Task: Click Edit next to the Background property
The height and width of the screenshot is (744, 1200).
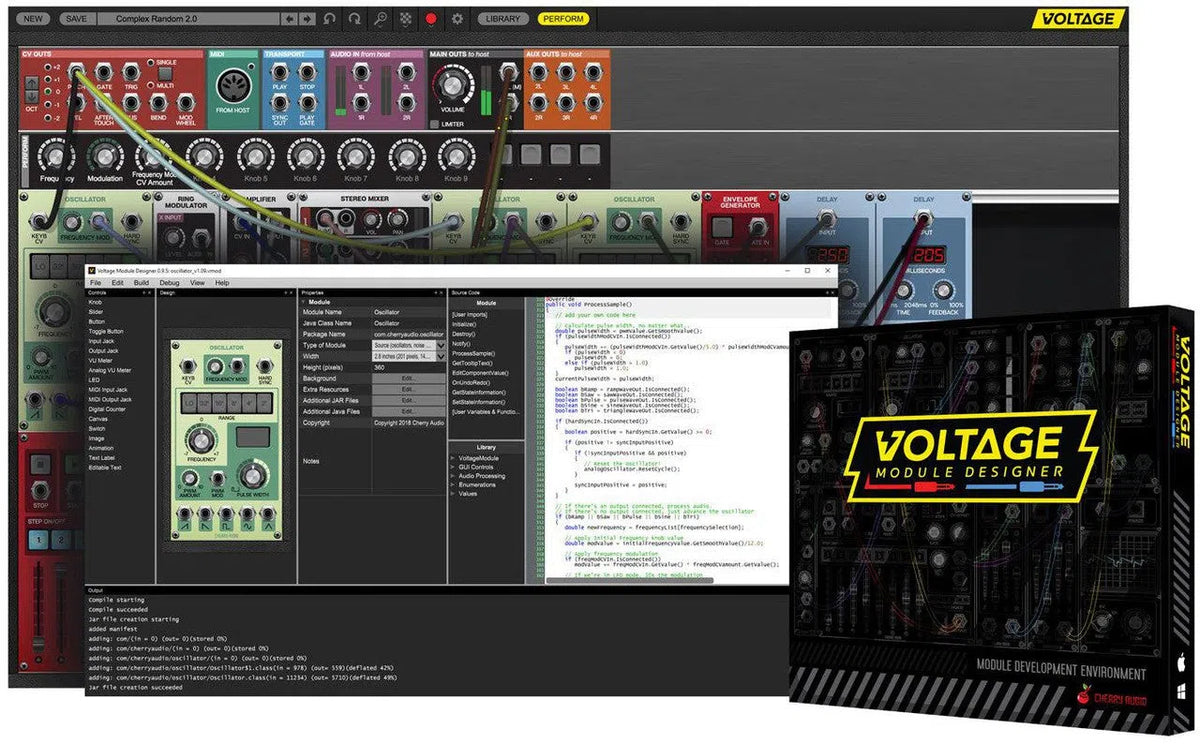Action: coord(409,378)
